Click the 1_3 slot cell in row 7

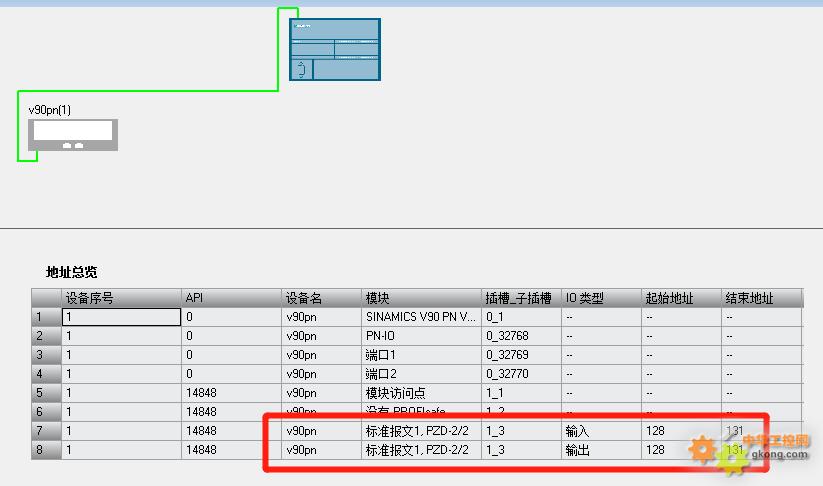point(521,431)
